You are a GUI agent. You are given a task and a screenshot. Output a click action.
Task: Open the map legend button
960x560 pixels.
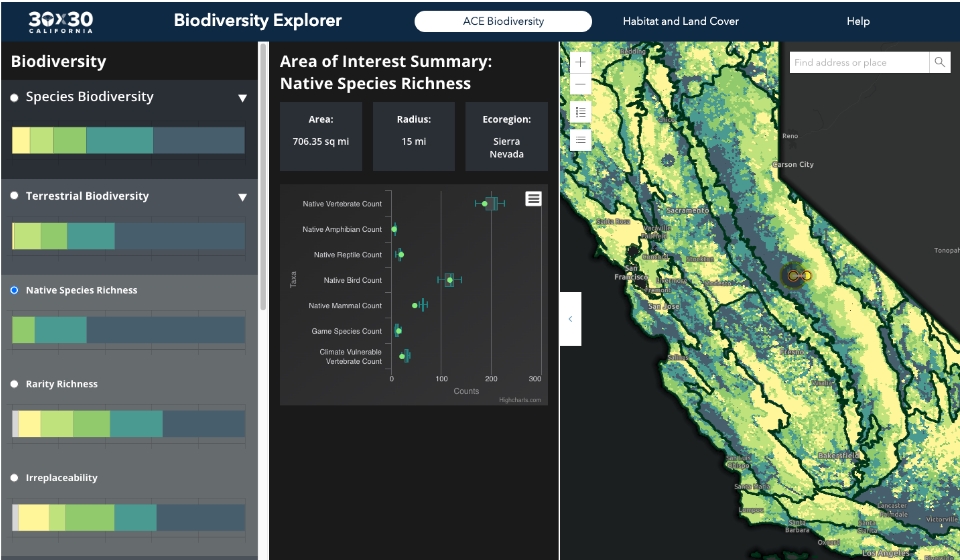tap(581, 113)
